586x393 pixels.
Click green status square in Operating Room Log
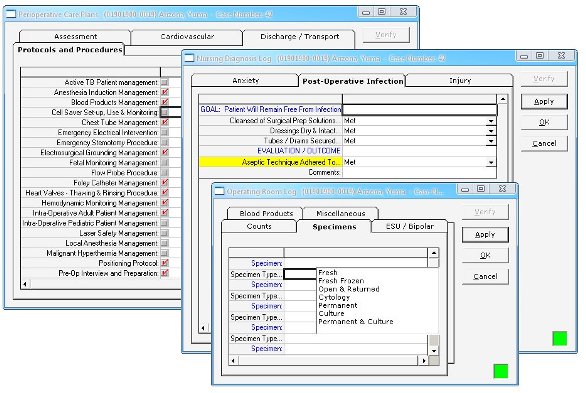click(501, 371)
